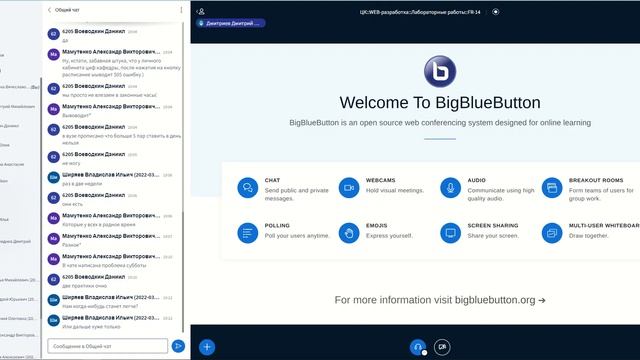Click the BREAKOUT ROOMS icon
640x360 pixels.
(x=552, y=188)
